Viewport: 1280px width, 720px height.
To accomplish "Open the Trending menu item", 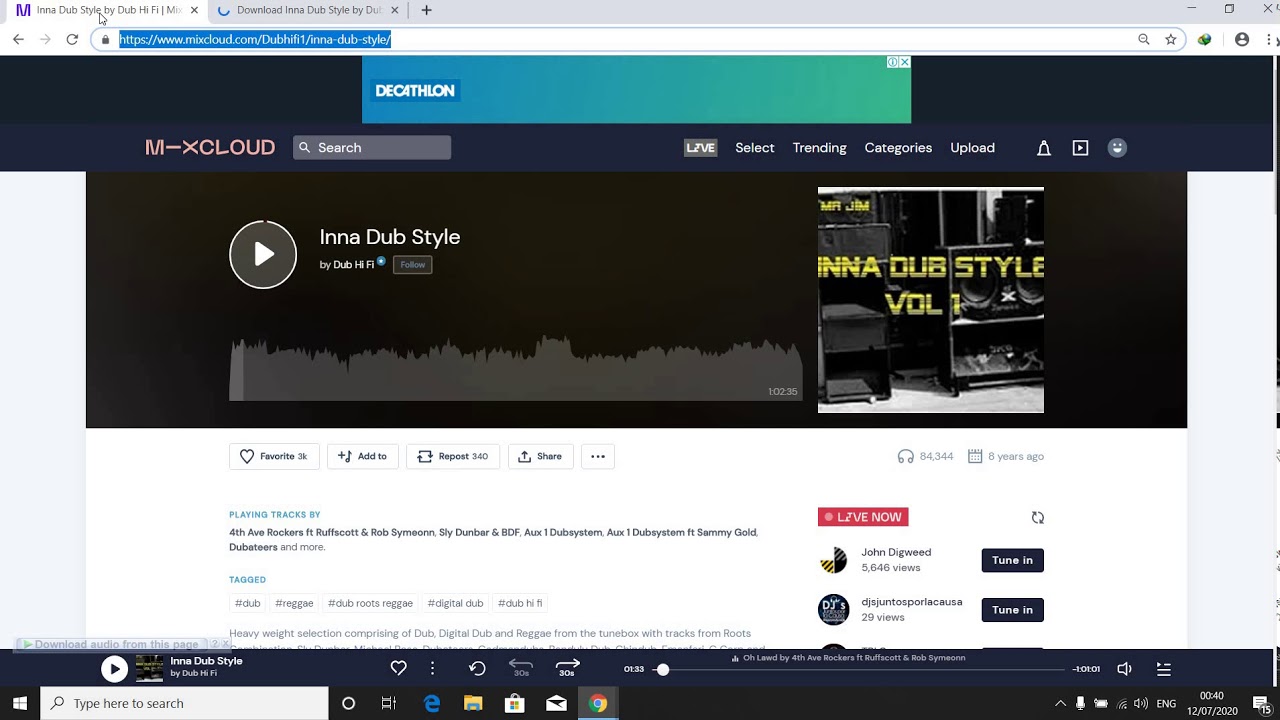I will click(819, 147).
